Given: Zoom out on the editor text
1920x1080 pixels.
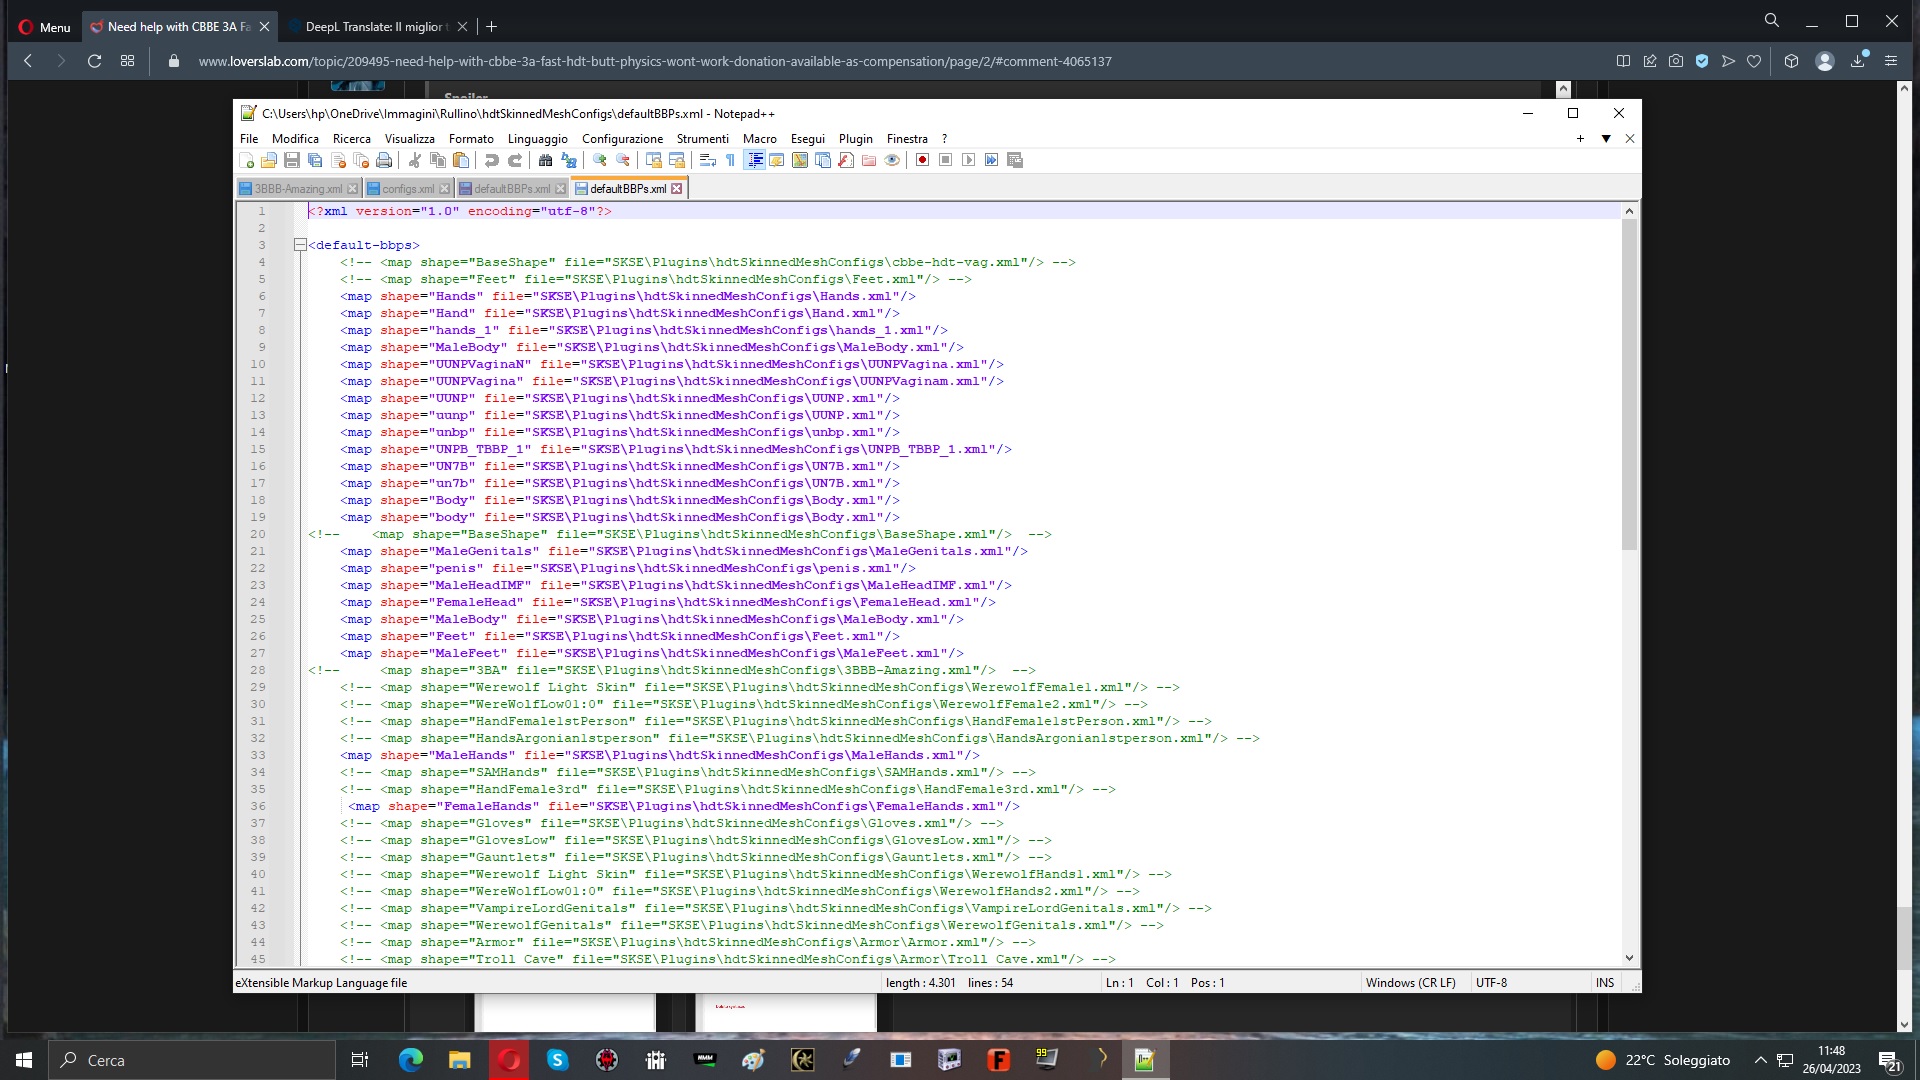Looking at the screenshot, I should click(622, 160).
